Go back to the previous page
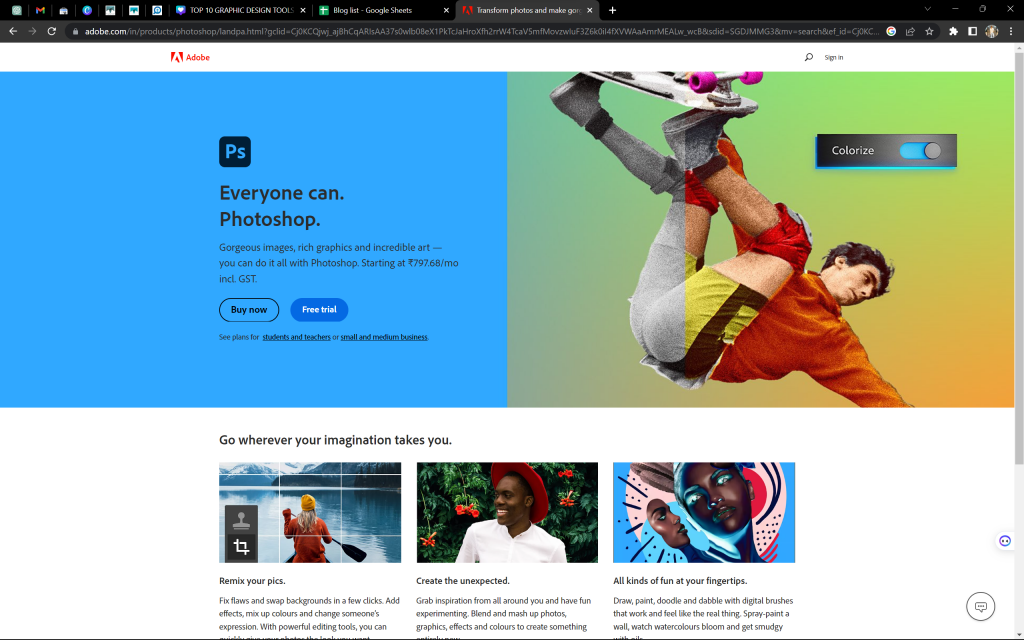Screen dimensions: 1024x640 13,31
